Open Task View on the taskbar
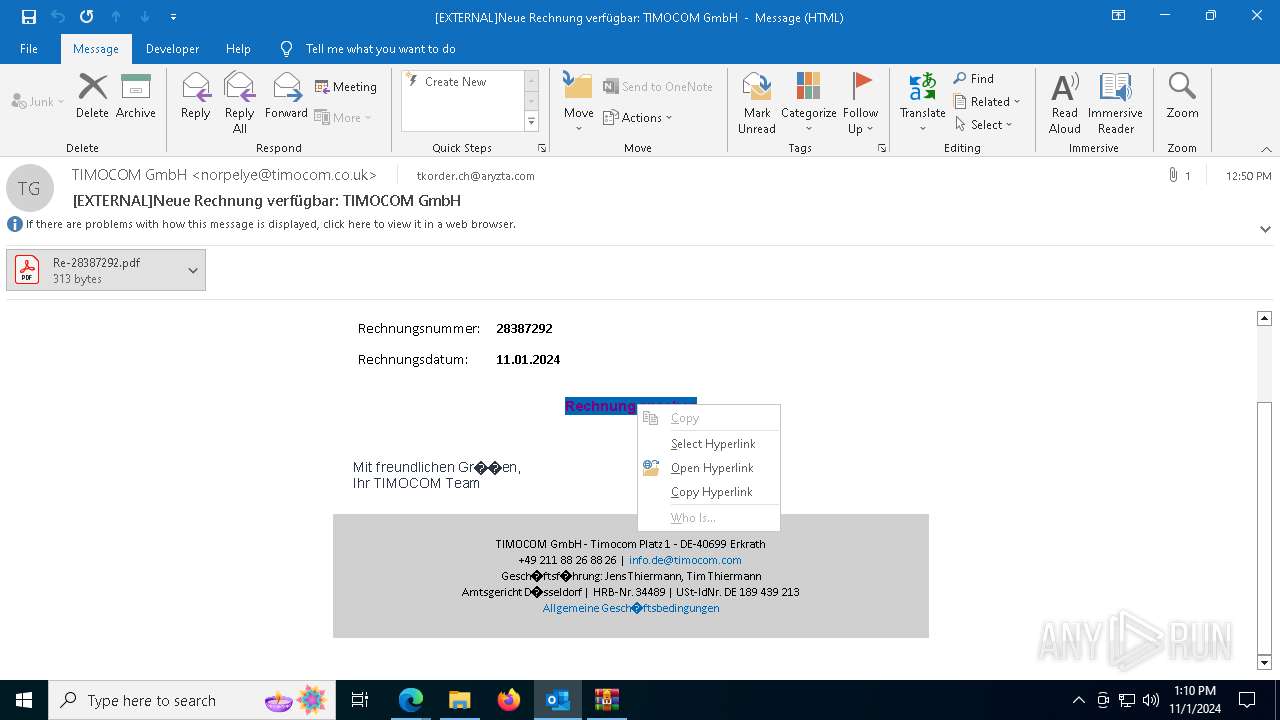The height and width of the screenshot is (720, 1280). (x=360, y=700)
